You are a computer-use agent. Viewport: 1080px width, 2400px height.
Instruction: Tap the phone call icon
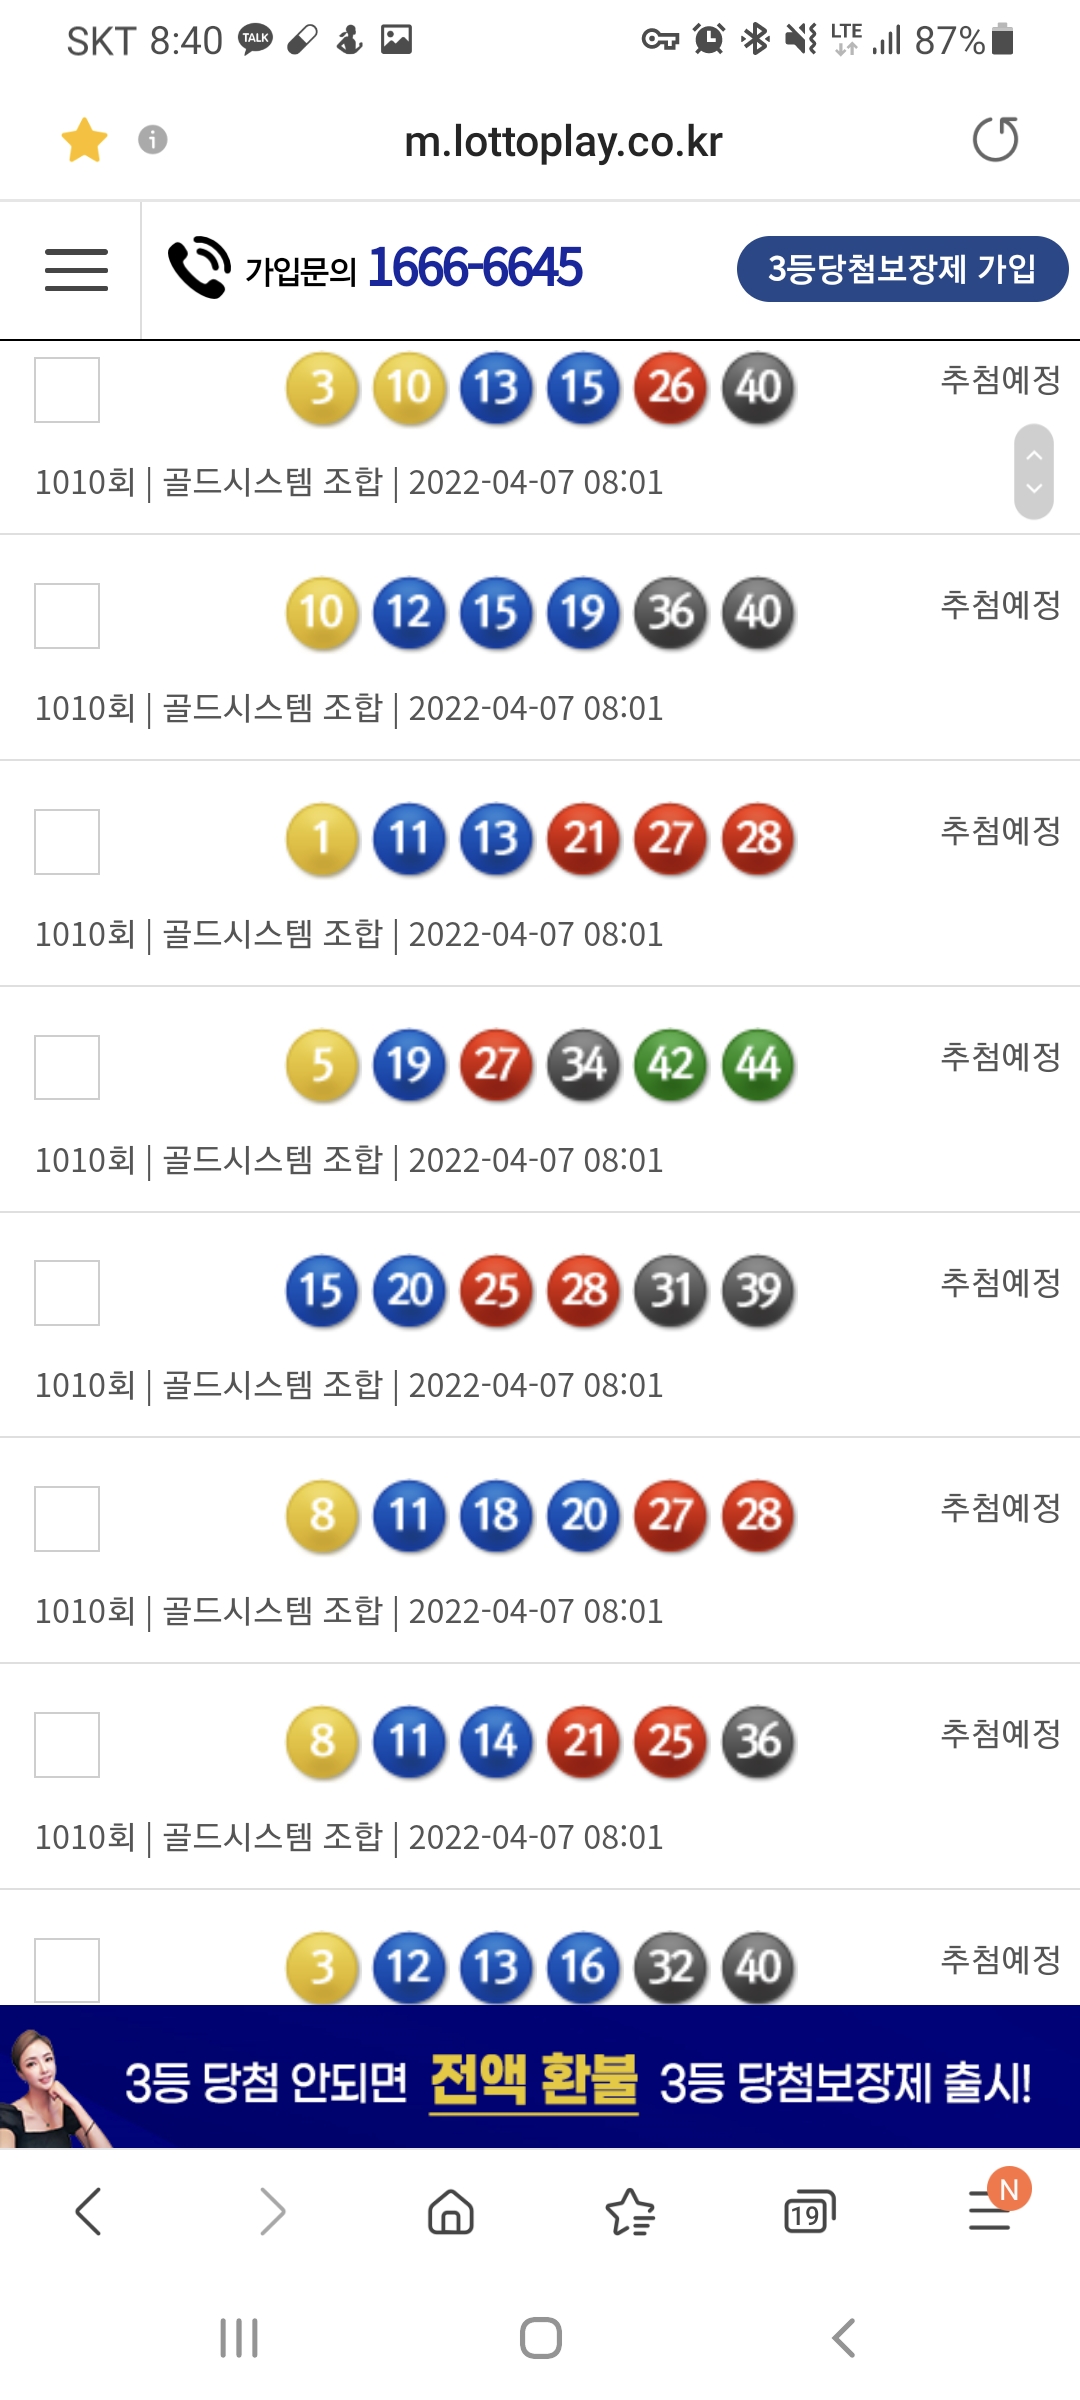[x=199, y=267]
